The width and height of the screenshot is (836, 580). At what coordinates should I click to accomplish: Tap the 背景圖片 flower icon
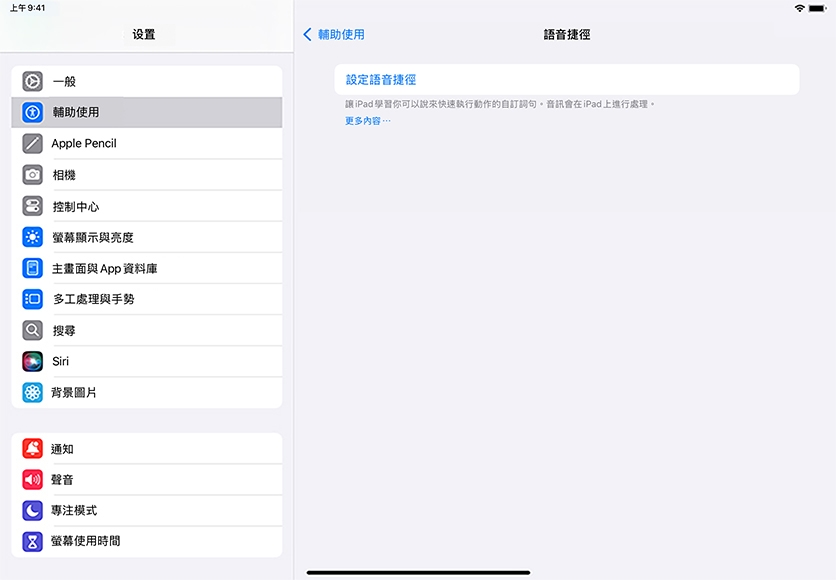pos(33,392)
